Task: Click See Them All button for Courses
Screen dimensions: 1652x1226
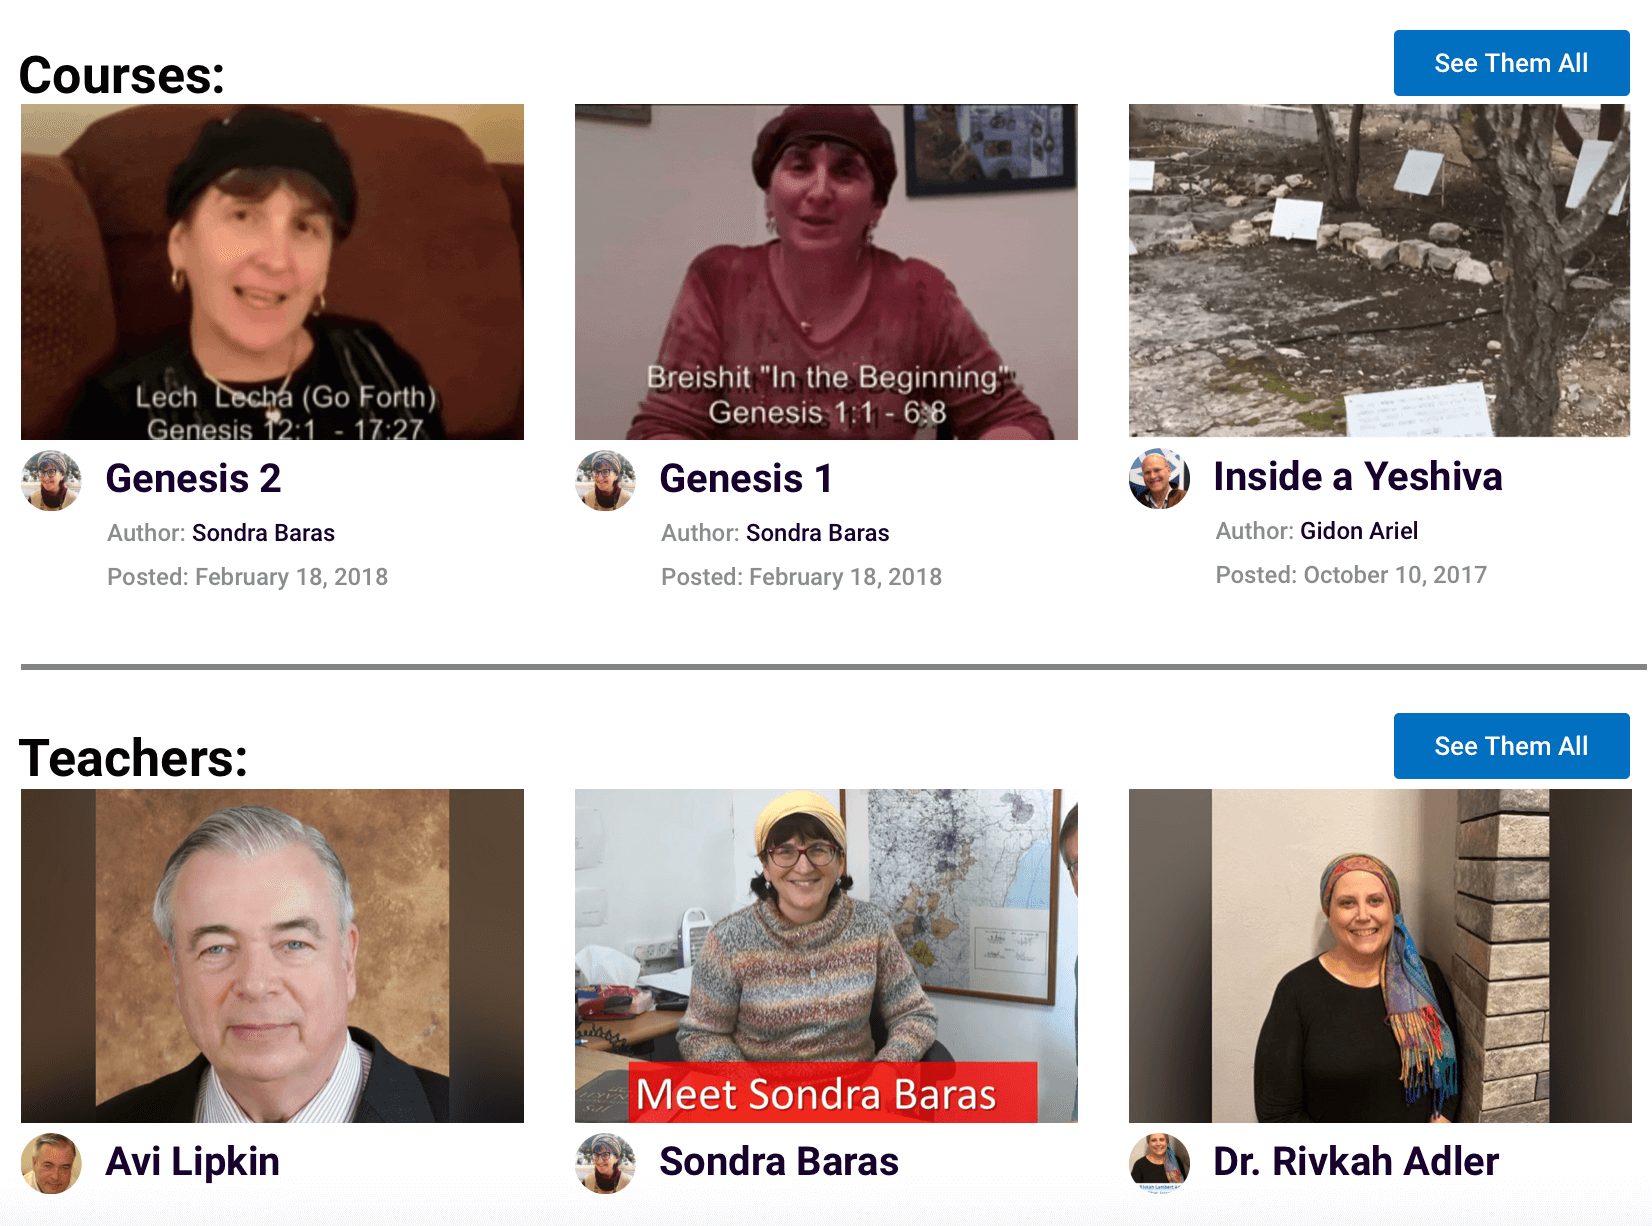Action: (x=1511, y=63)
